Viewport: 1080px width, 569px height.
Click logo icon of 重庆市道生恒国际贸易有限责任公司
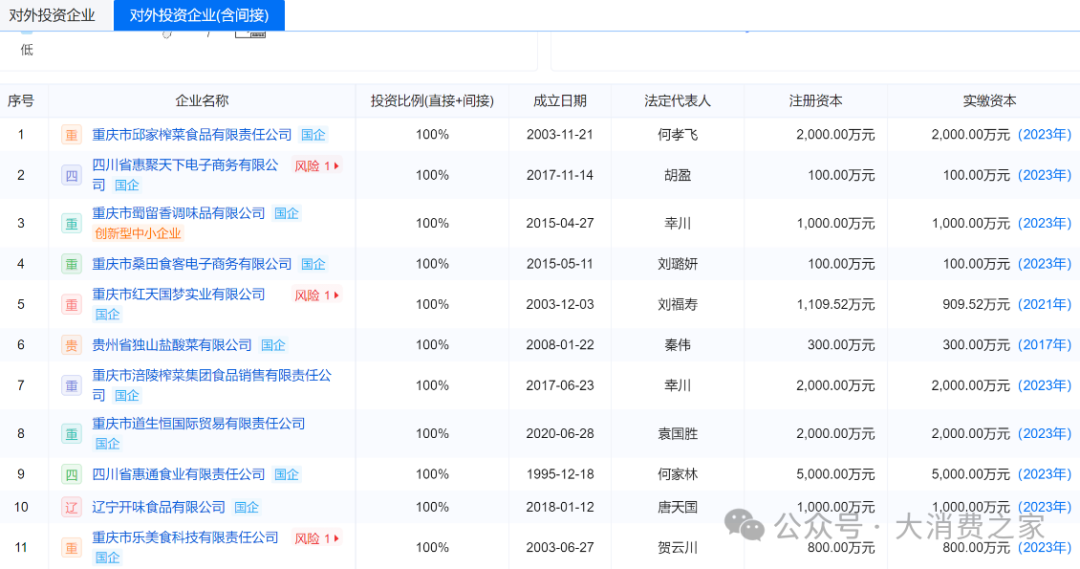point(71,434)
